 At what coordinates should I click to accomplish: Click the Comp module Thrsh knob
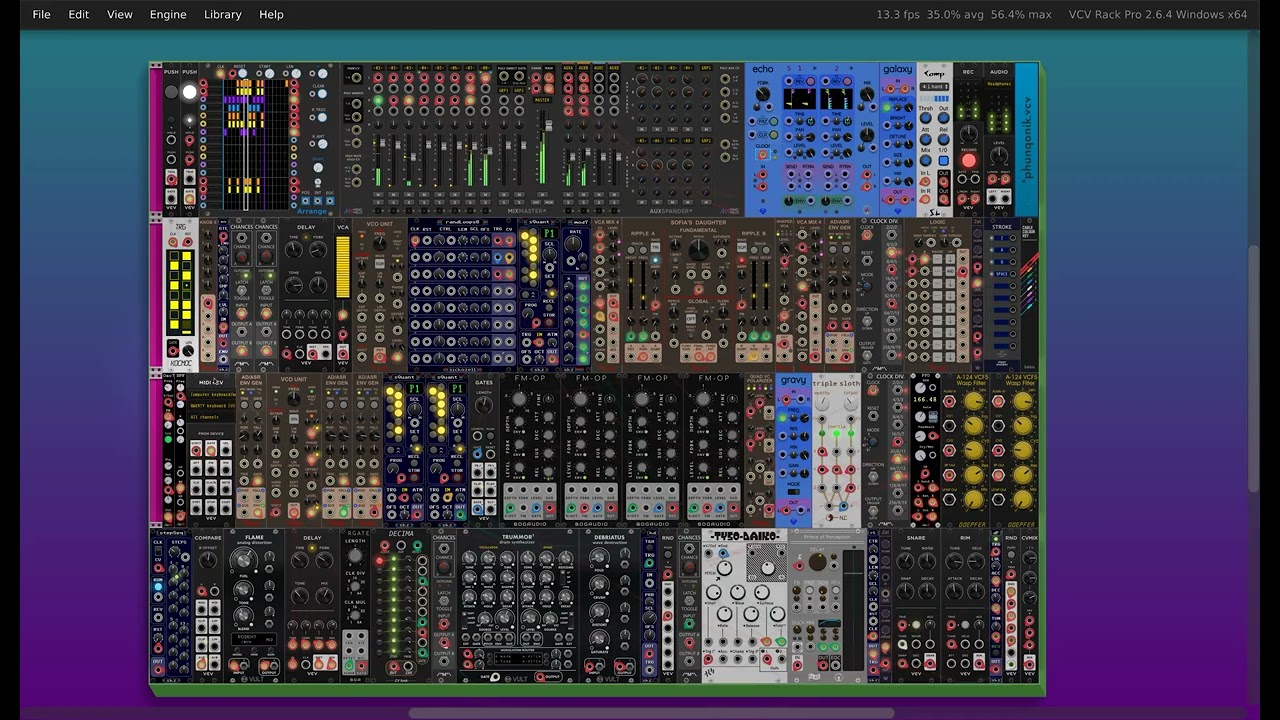(926, 118)
